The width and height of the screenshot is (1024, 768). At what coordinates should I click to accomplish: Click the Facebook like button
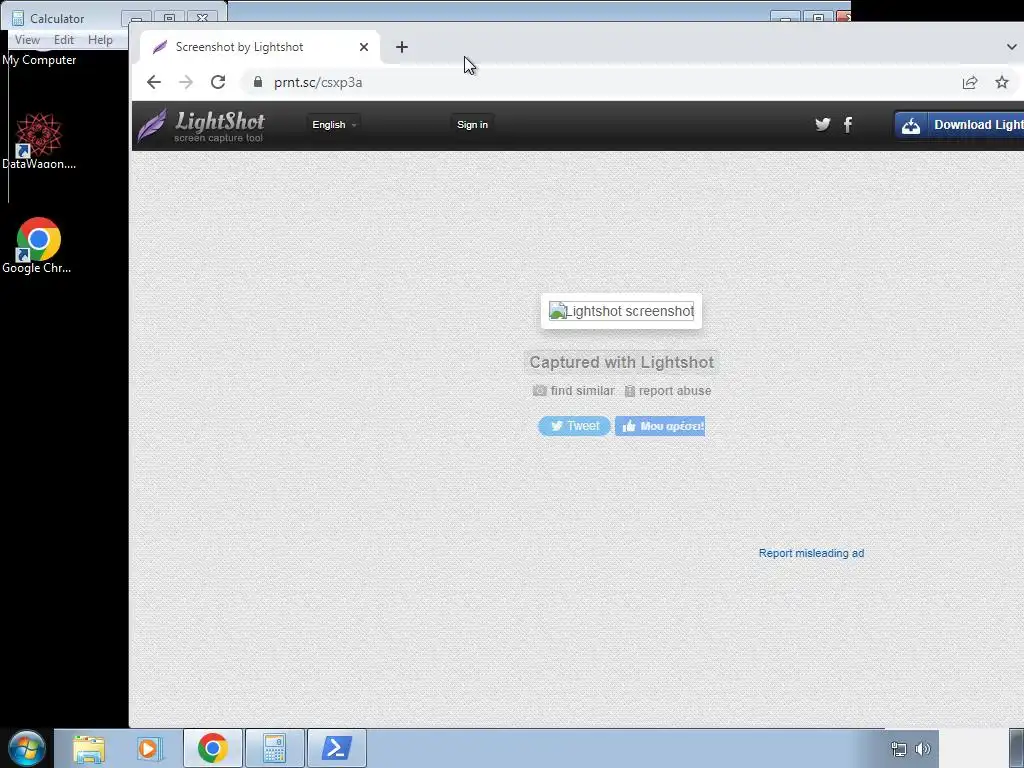coord(660,426)
